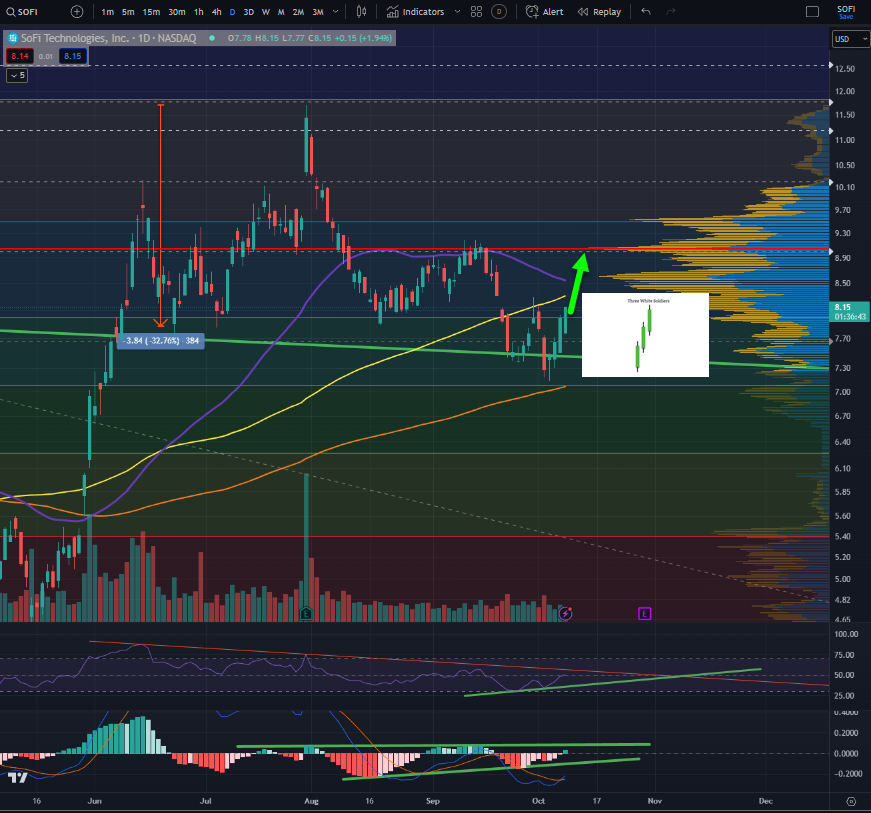
Task: Click the Aug date axis label
Action: click(312, 801)
